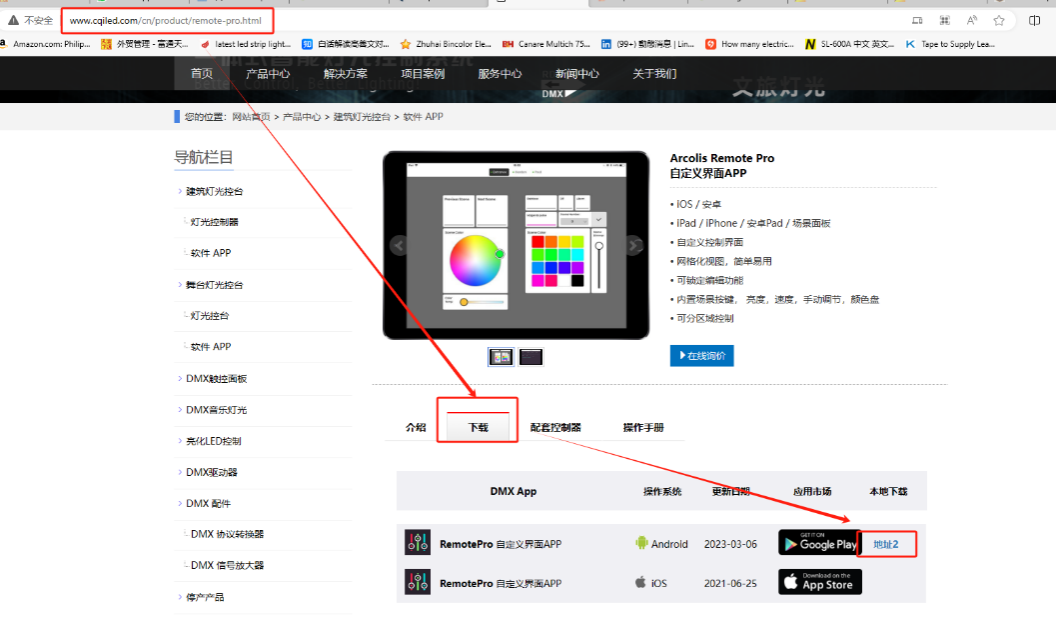The image size is (1056, 636).
Task: Click Arcolis Remote Pro product title
Action: 722,158
